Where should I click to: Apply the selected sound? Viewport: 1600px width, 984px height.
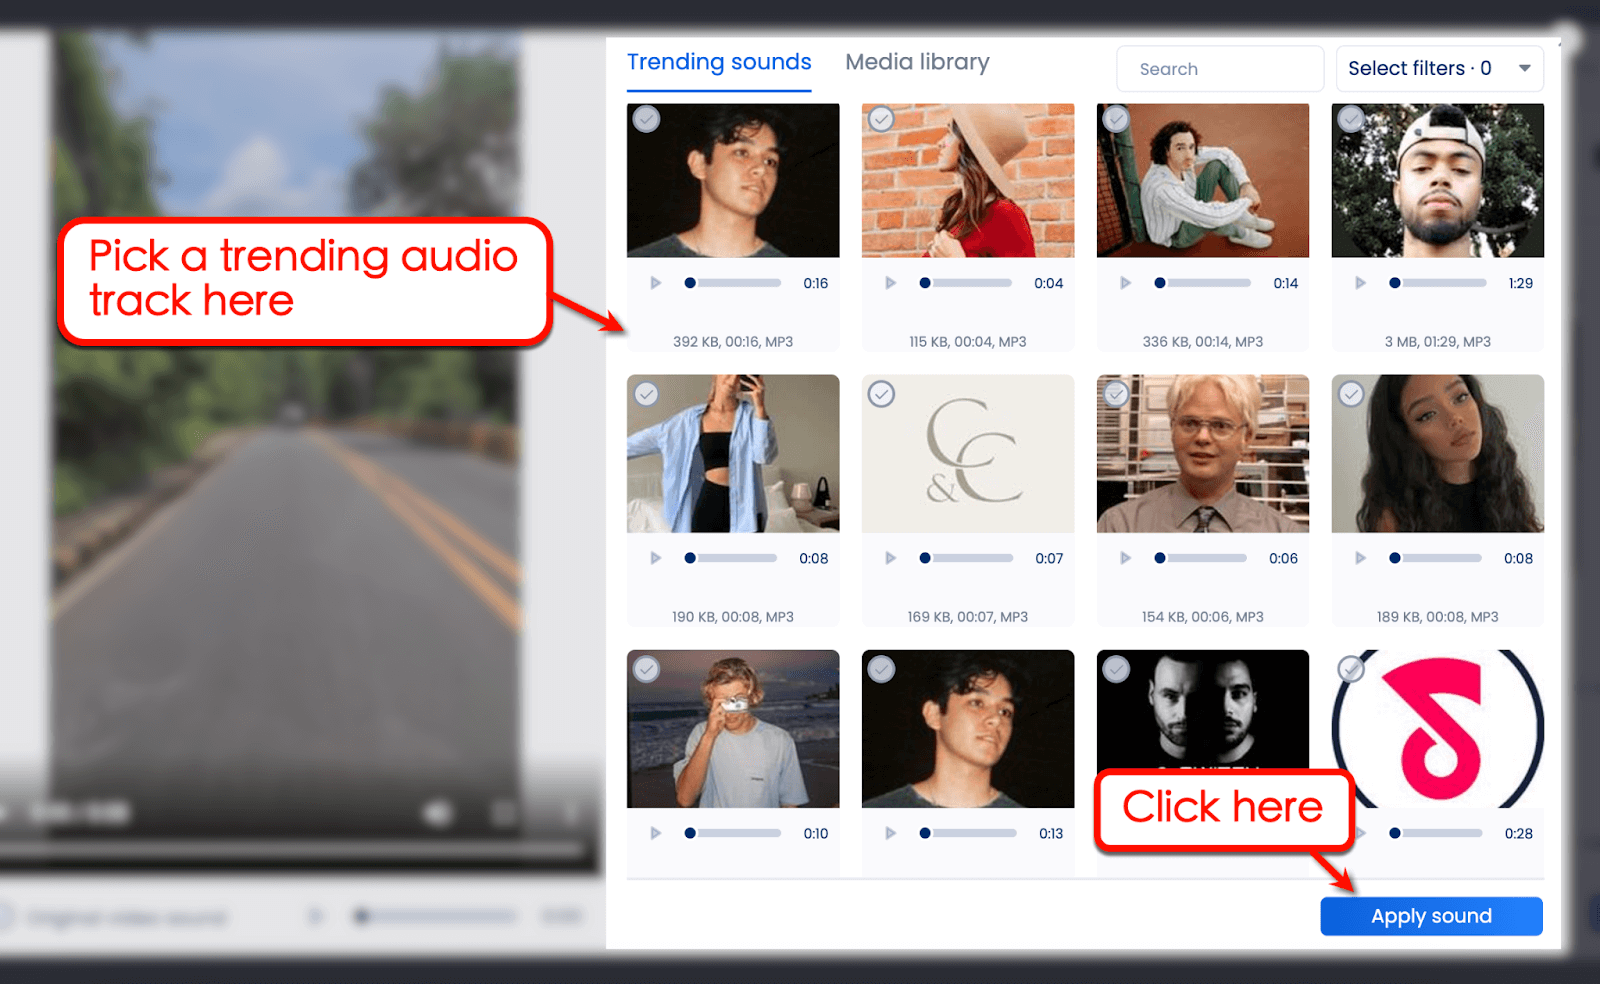click(1431, 916)
